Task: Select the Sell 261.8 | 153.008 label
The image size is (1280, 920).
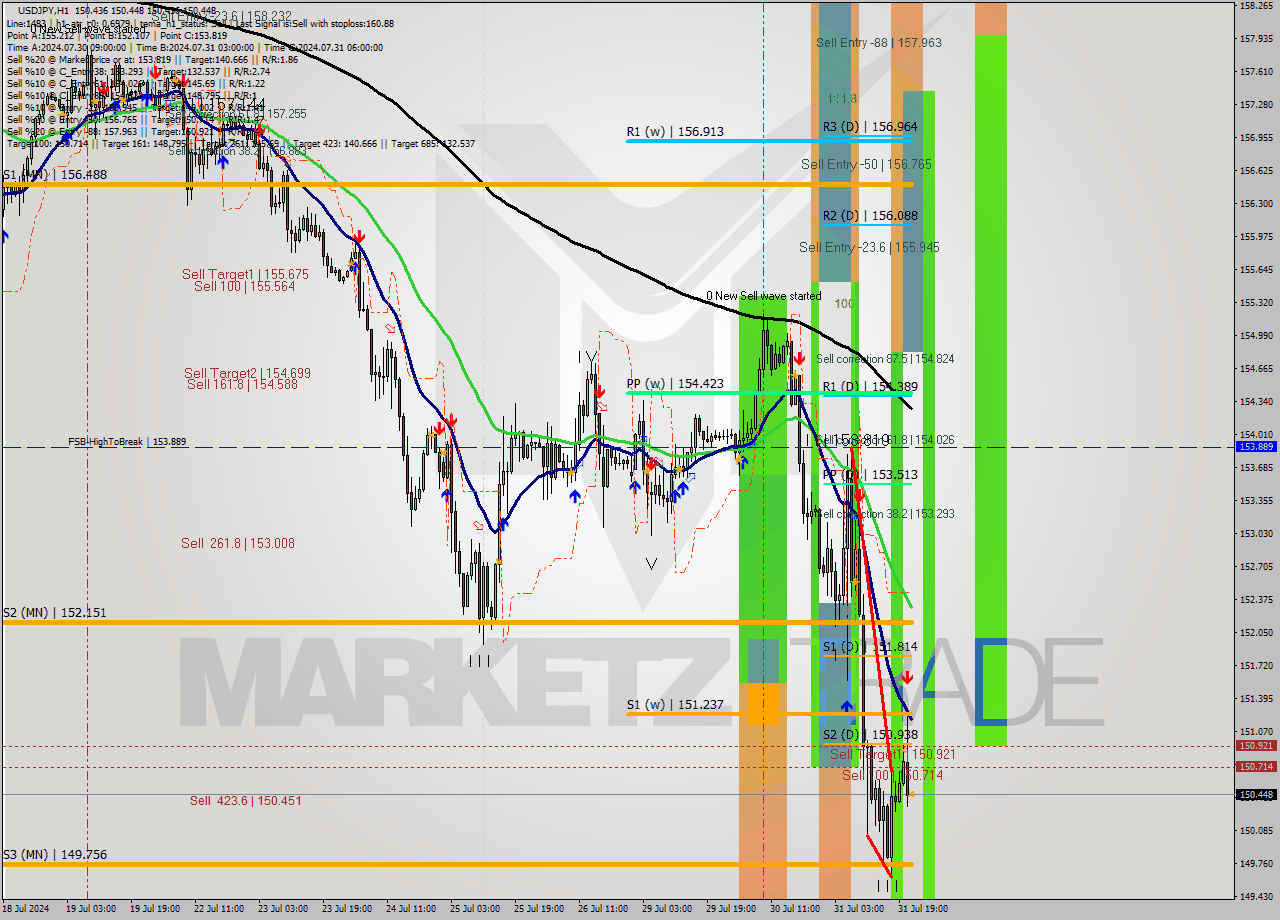Action: [238, 543]
